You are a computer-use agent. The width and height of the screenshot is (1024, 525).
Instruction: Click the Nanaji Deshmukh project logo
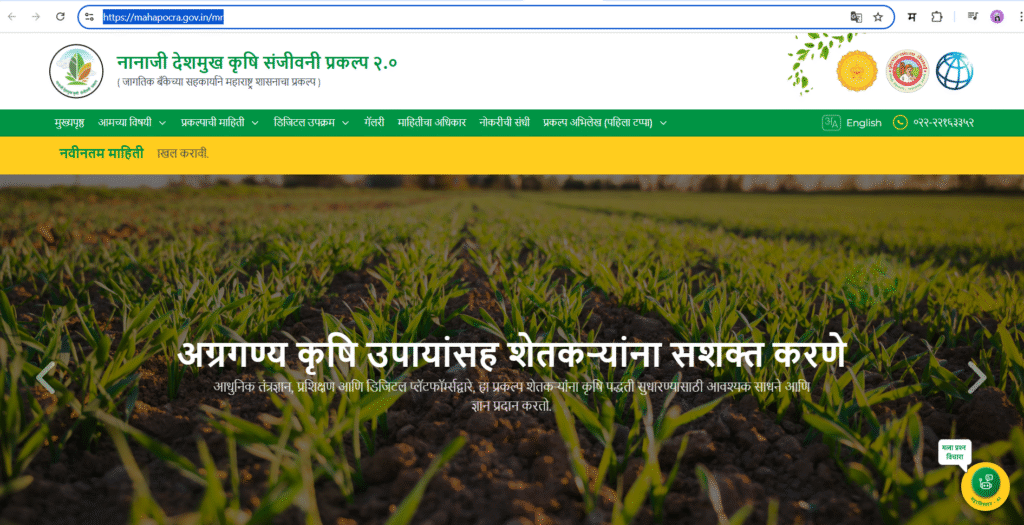[76, 71]
